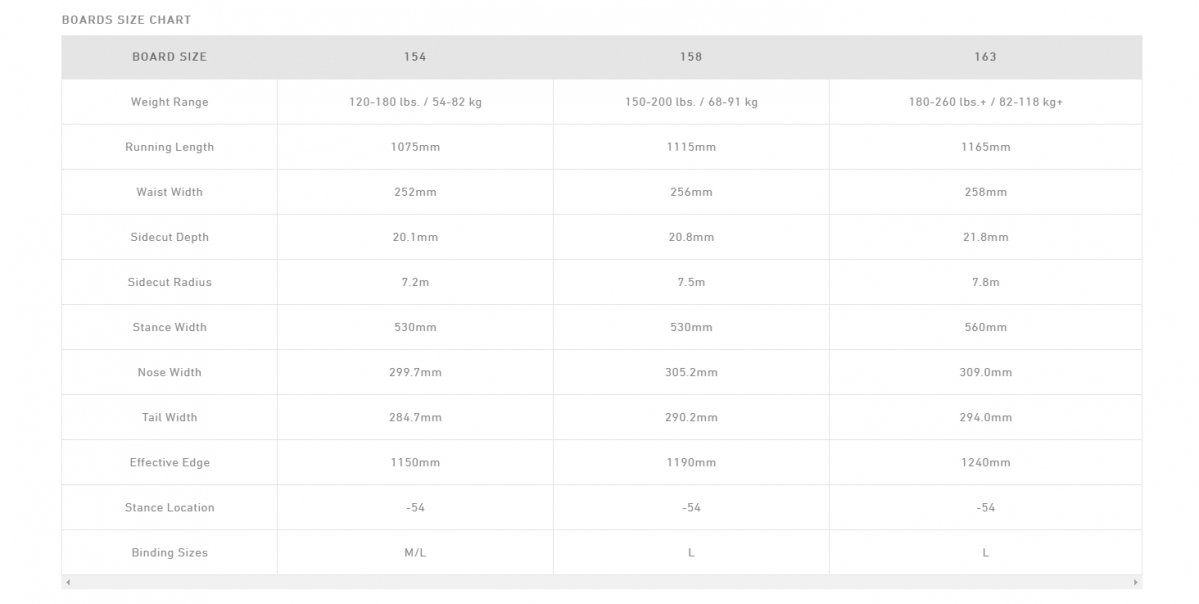Click the horizontal scrollbar track under table
The width and height of the screenshot is (1199, 604).
click(600, 582)
